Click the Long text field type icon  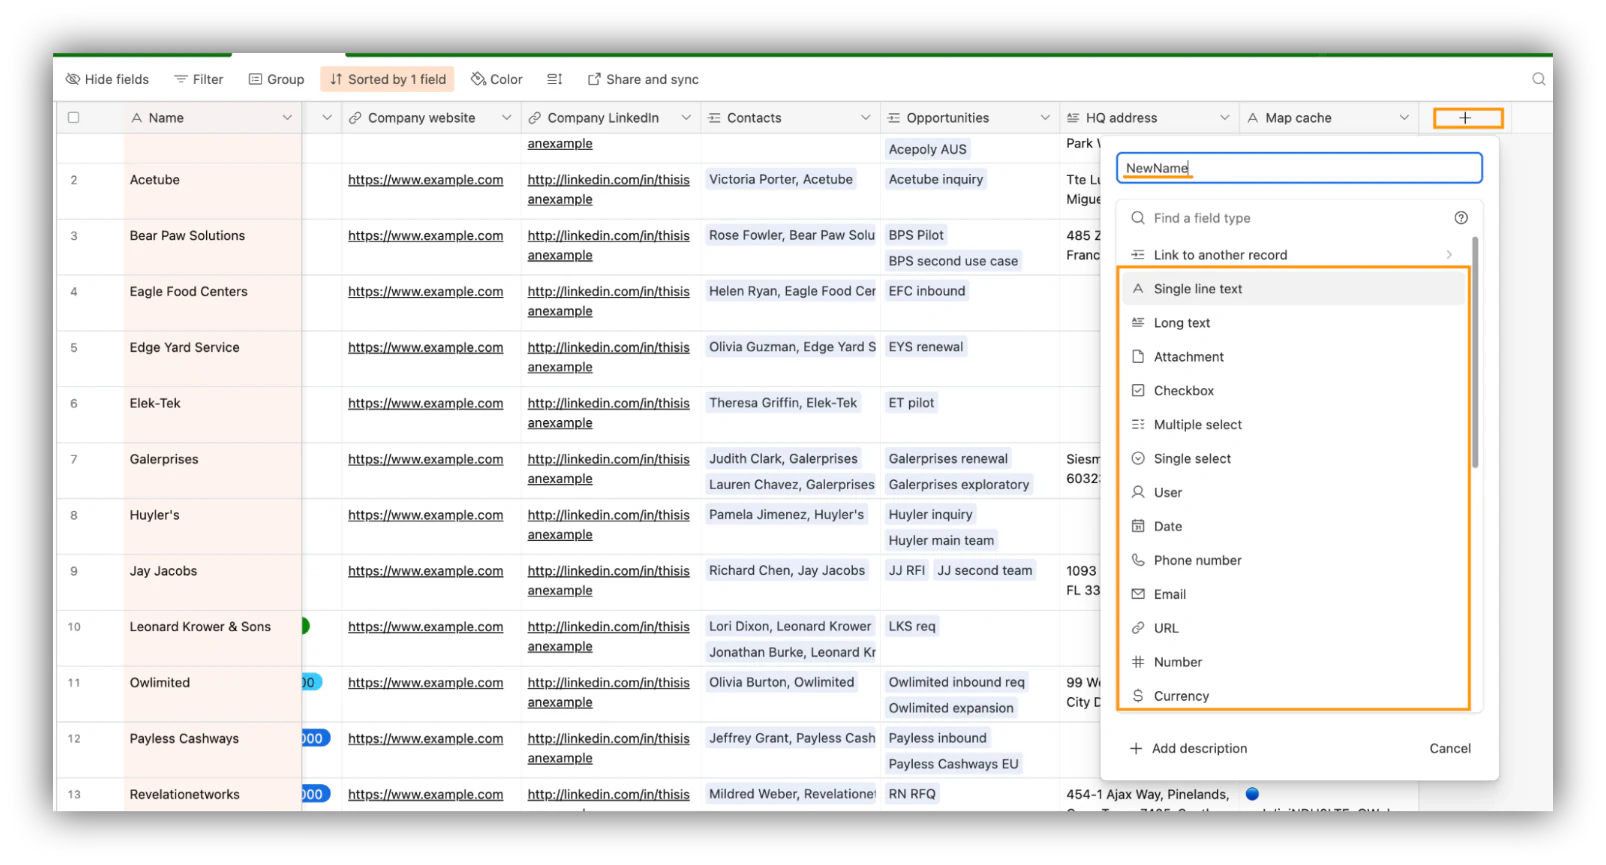(x=1138, y=323)
